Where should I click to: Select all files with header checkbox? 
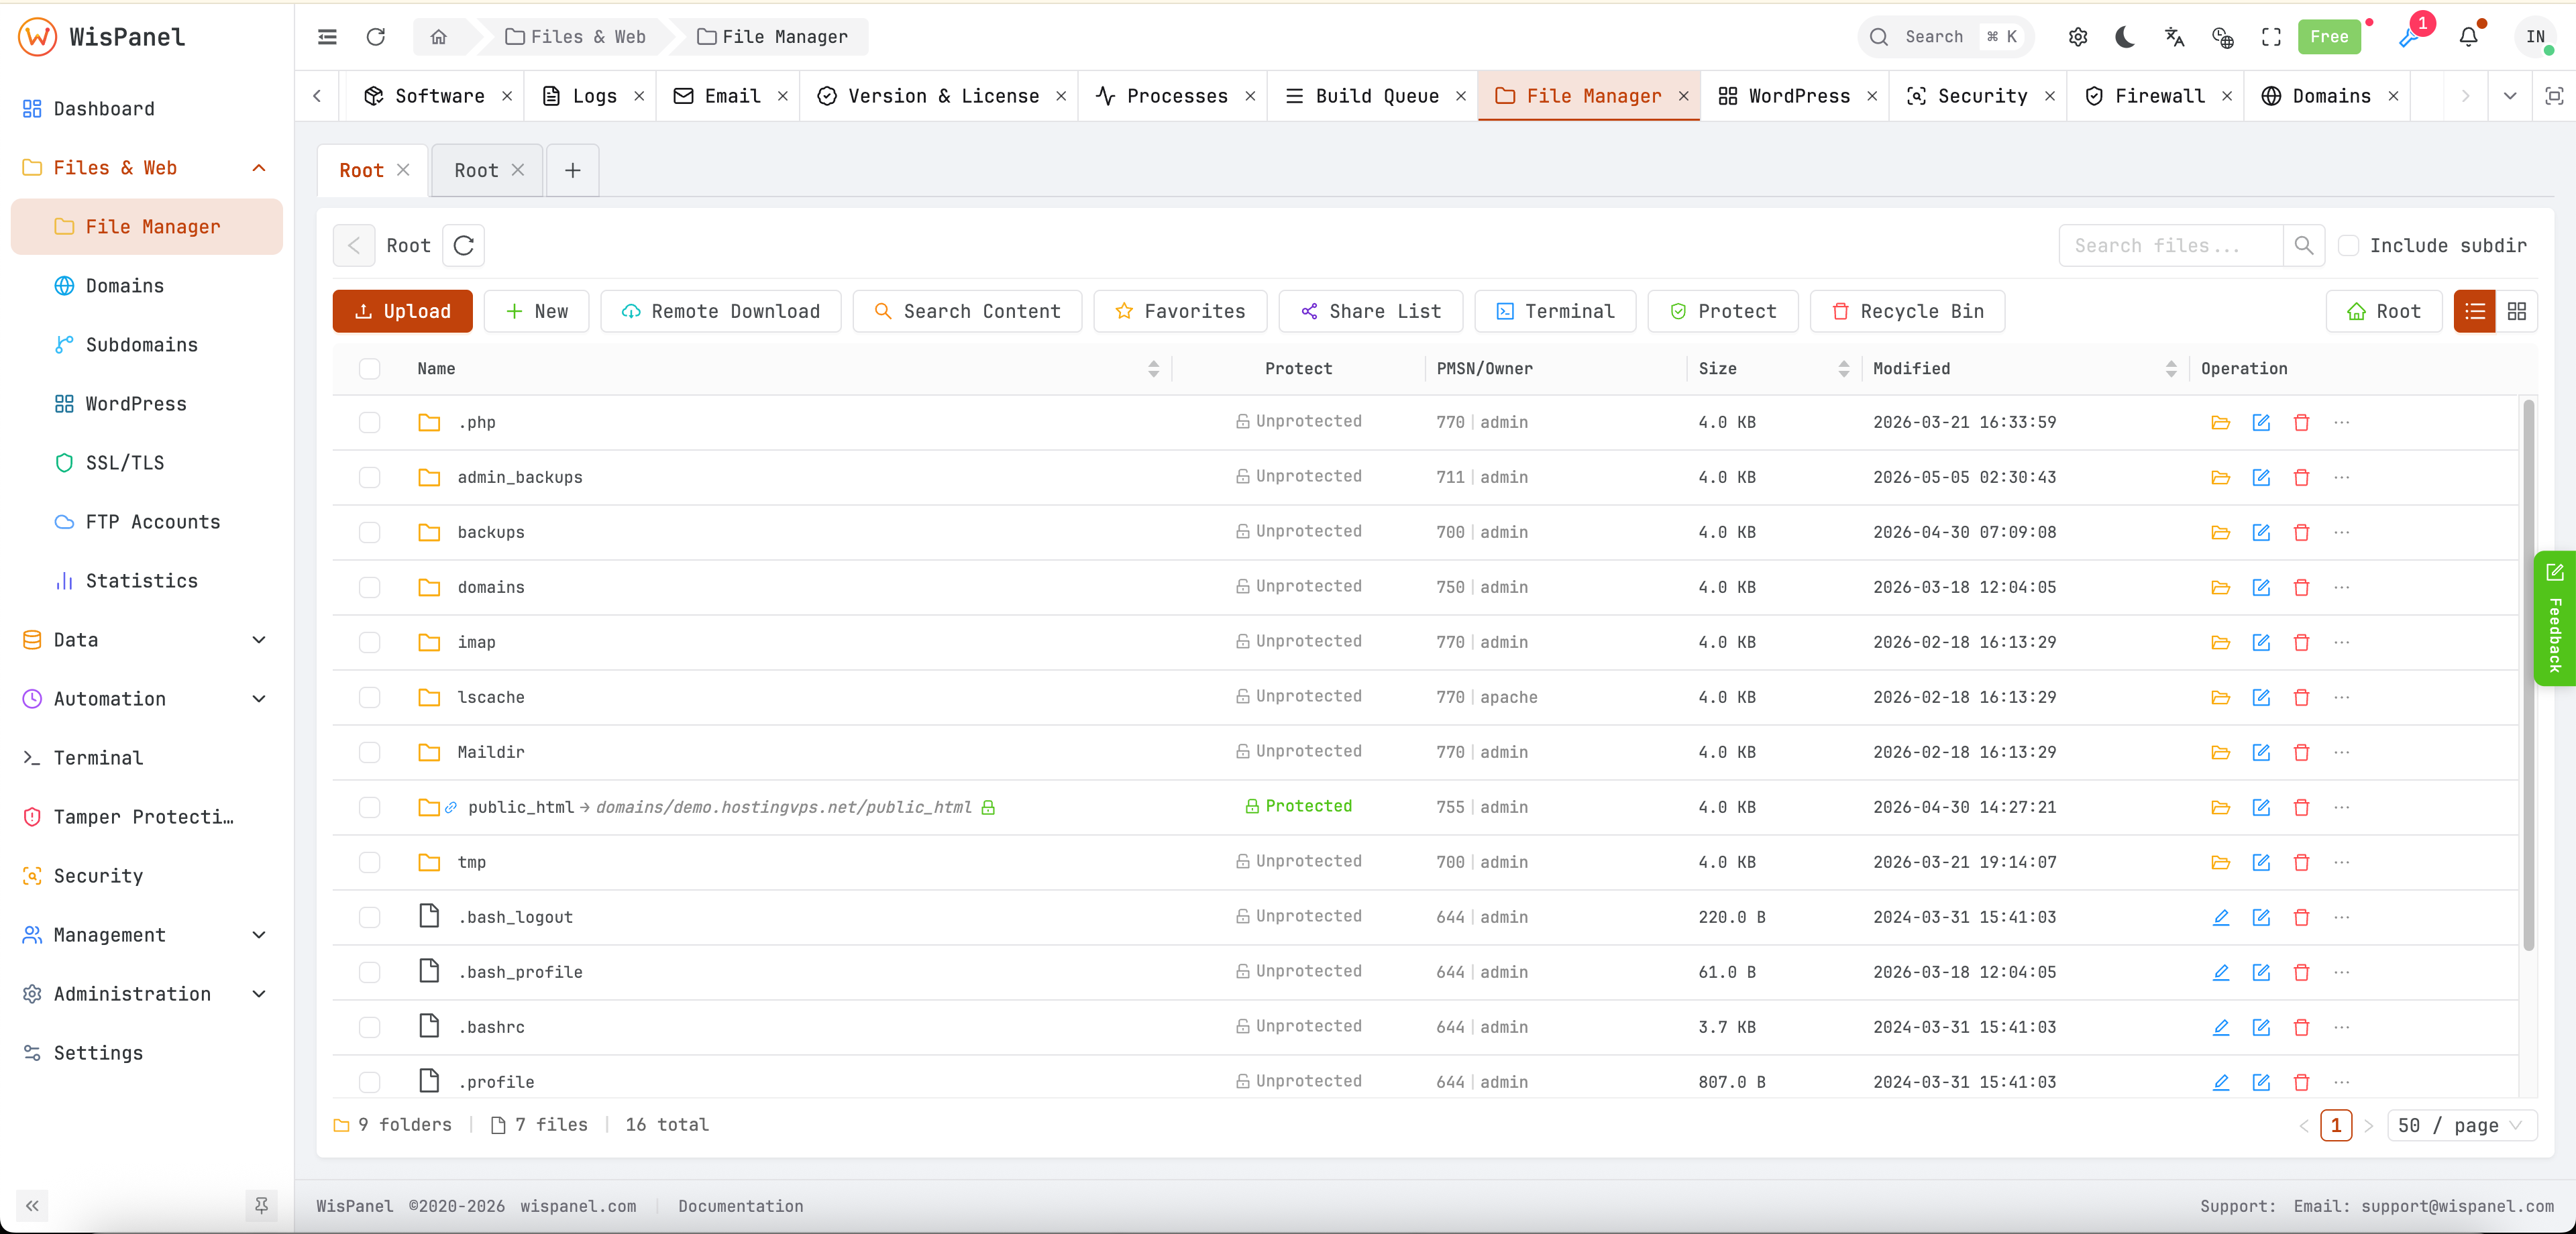pos(370,368)
